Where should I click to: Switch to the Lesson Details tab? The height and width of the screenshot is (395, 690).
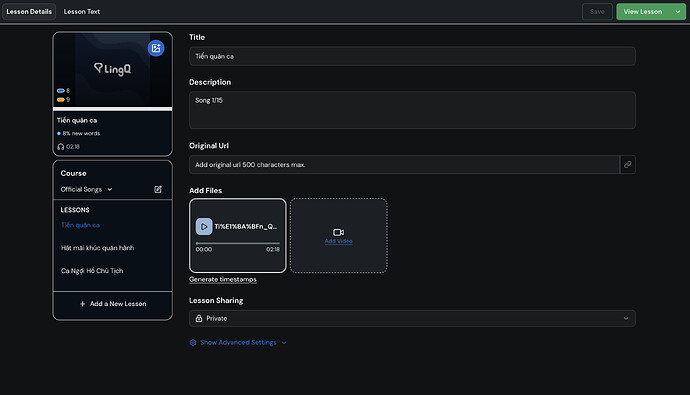point(29,11)
